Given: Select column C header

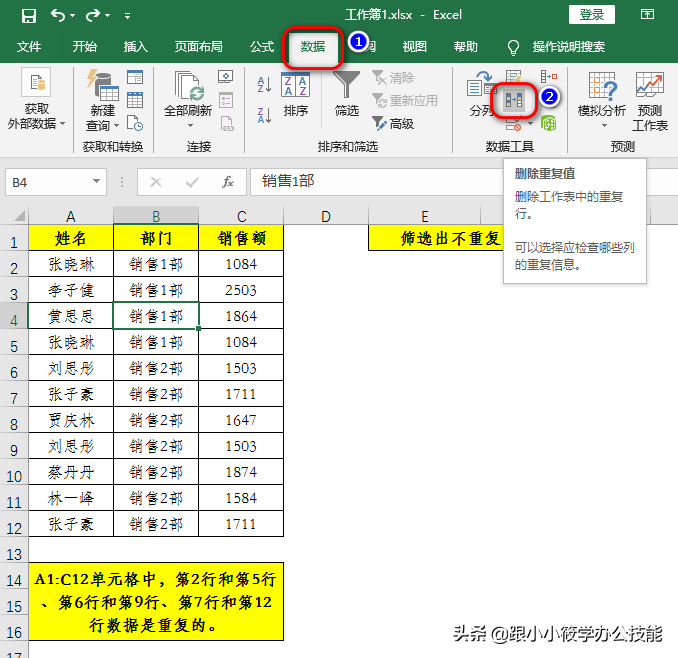Looking at the screenshot, I should 241,216.
